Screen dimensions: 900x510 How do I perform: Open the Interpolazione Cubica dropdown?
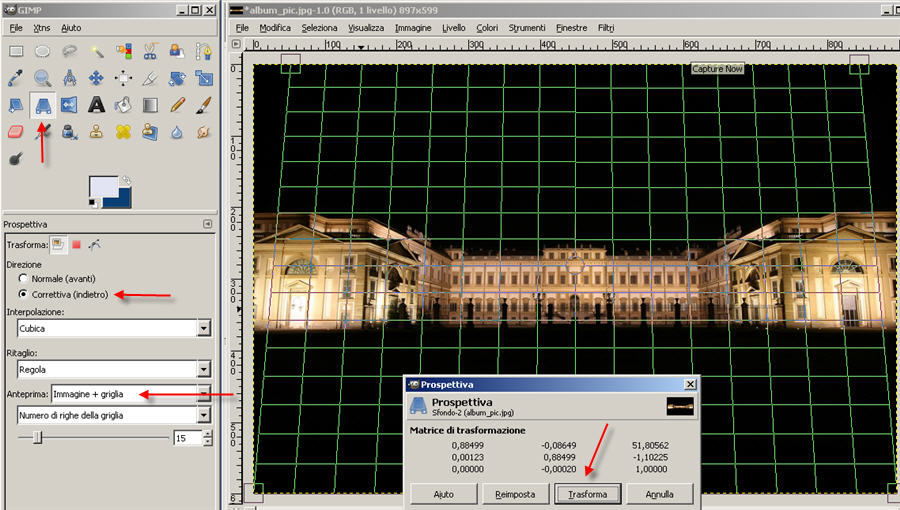(x=204, y=328)
